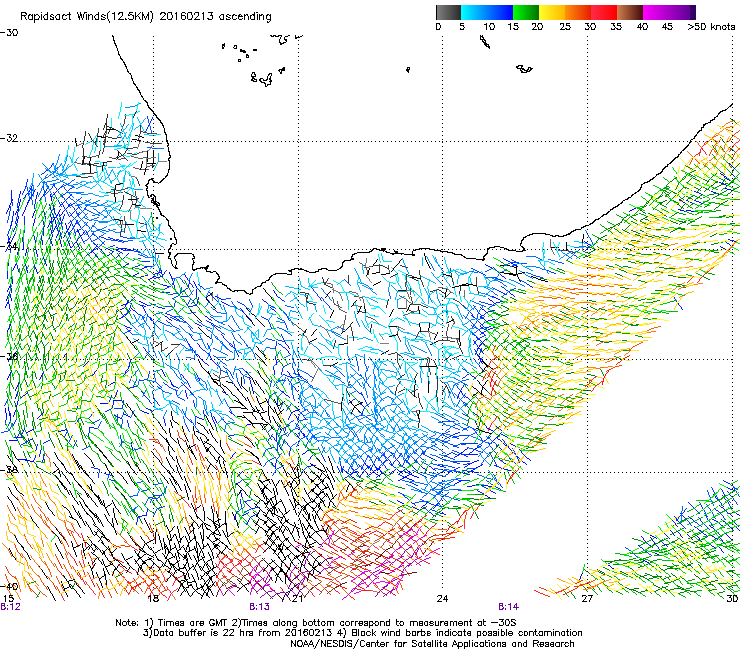Click the purple 'B:13' time marker

260,607
